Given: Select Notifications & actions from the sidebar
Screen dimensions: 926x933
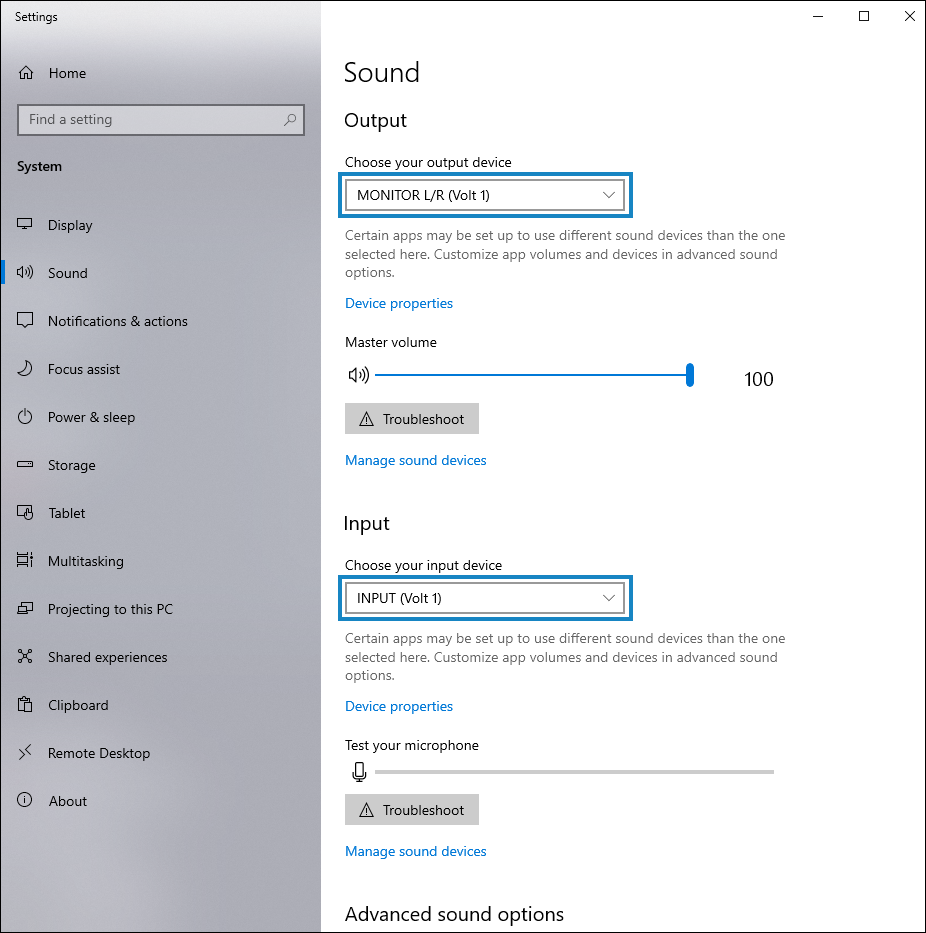Looking at the screenshot, I should (24, 321).
